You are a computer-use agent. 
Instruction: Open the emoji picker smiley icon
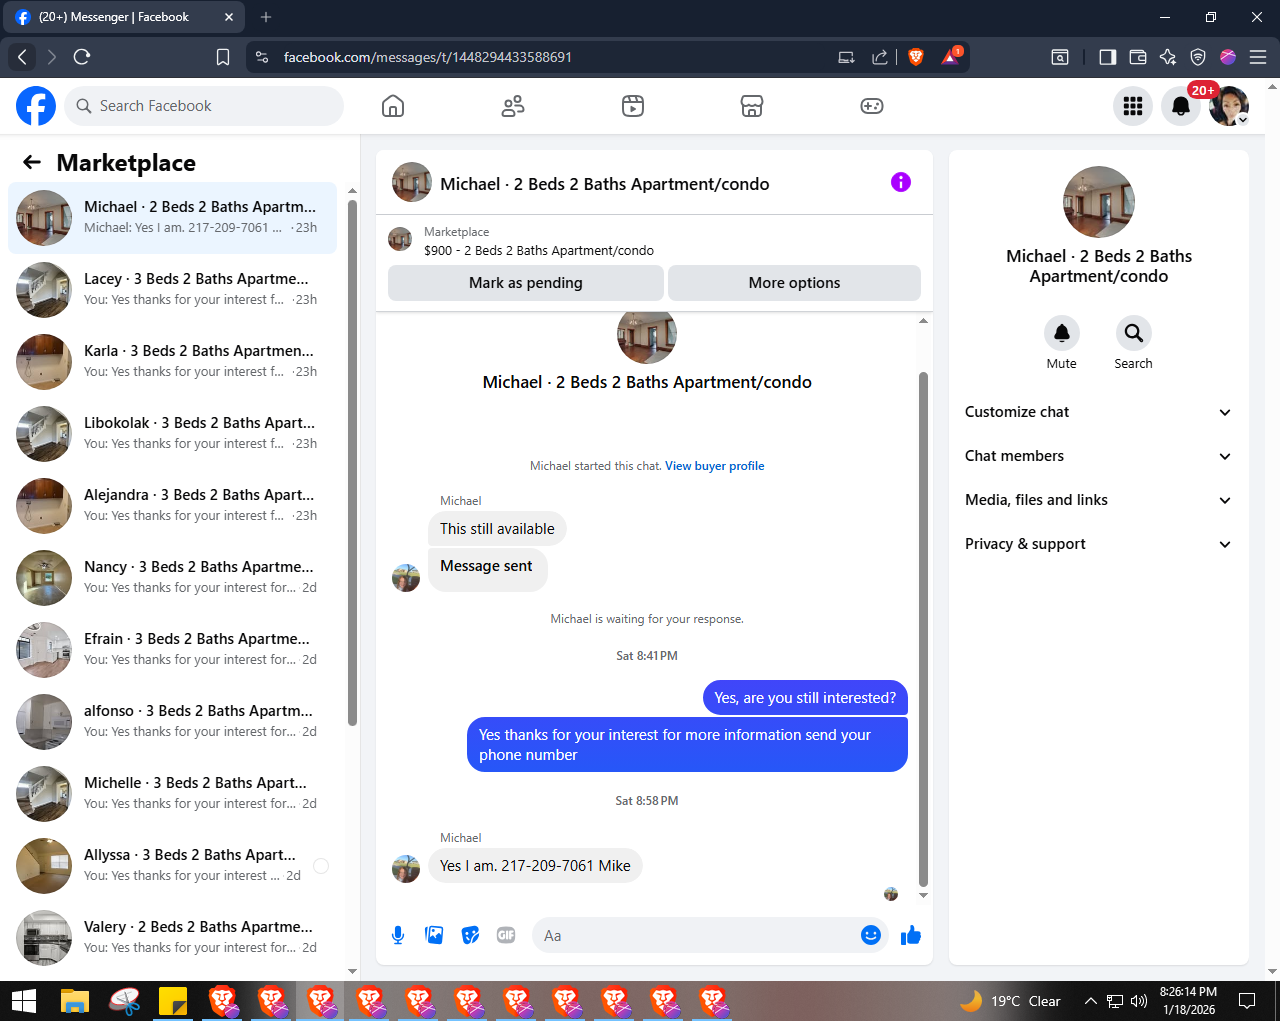coord(871,935)
